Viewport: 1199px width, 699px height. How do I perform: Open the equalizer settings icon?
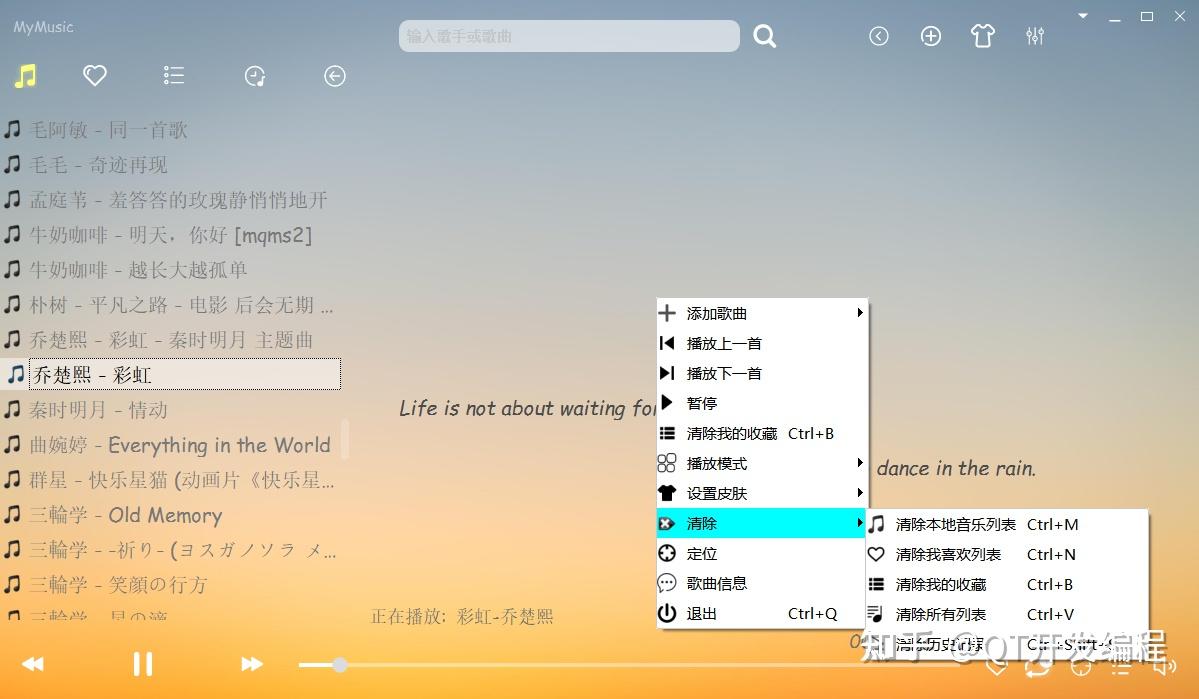pyautogui.click(x=1034, y=35)
